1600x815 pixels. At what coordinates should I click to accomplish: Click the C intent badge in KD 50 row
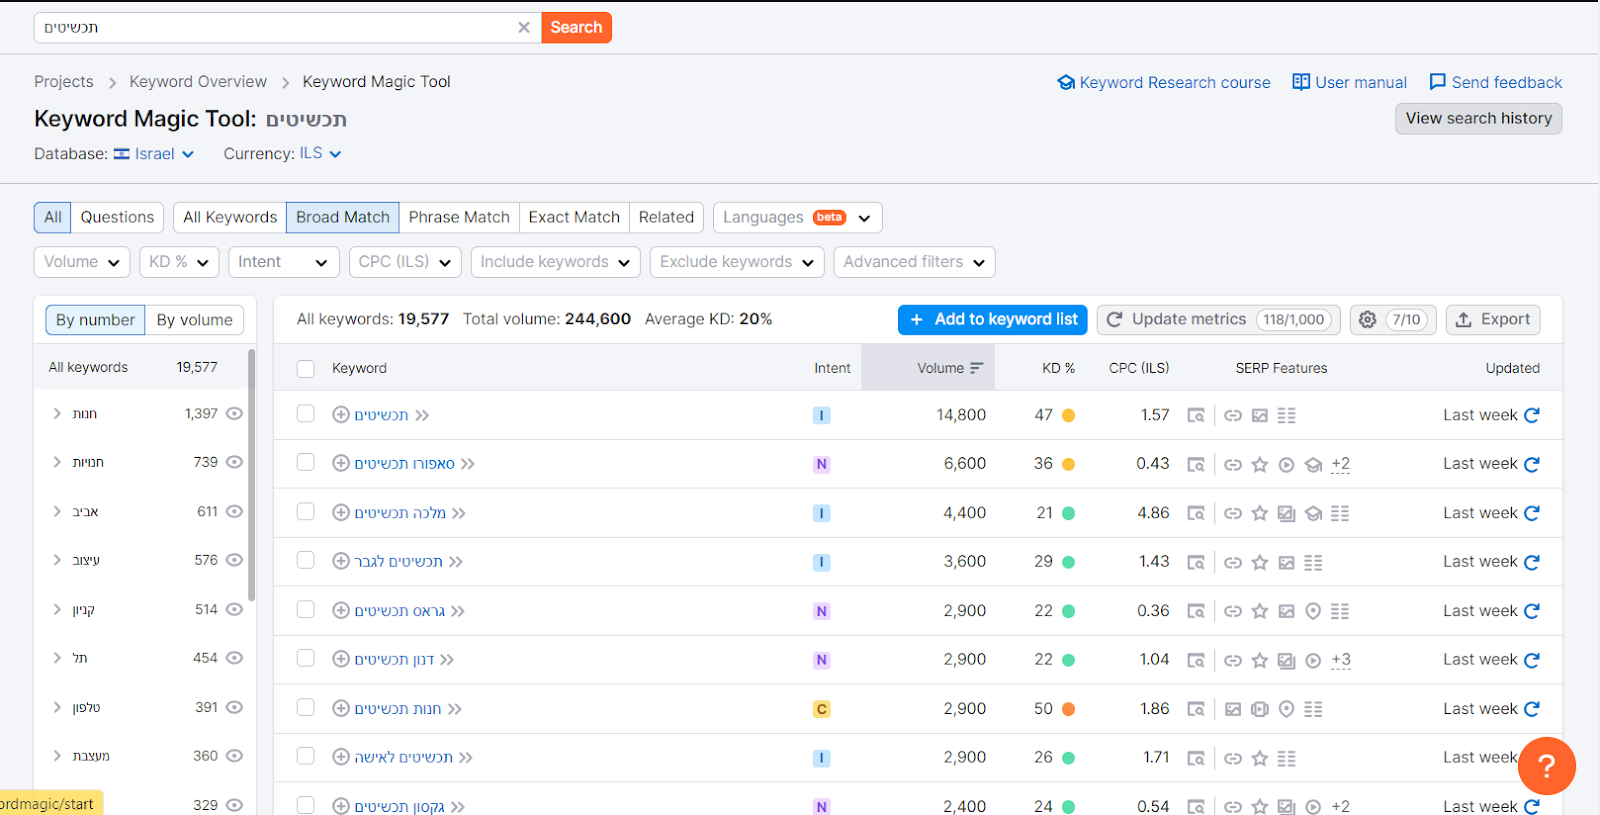click(822, 709)
